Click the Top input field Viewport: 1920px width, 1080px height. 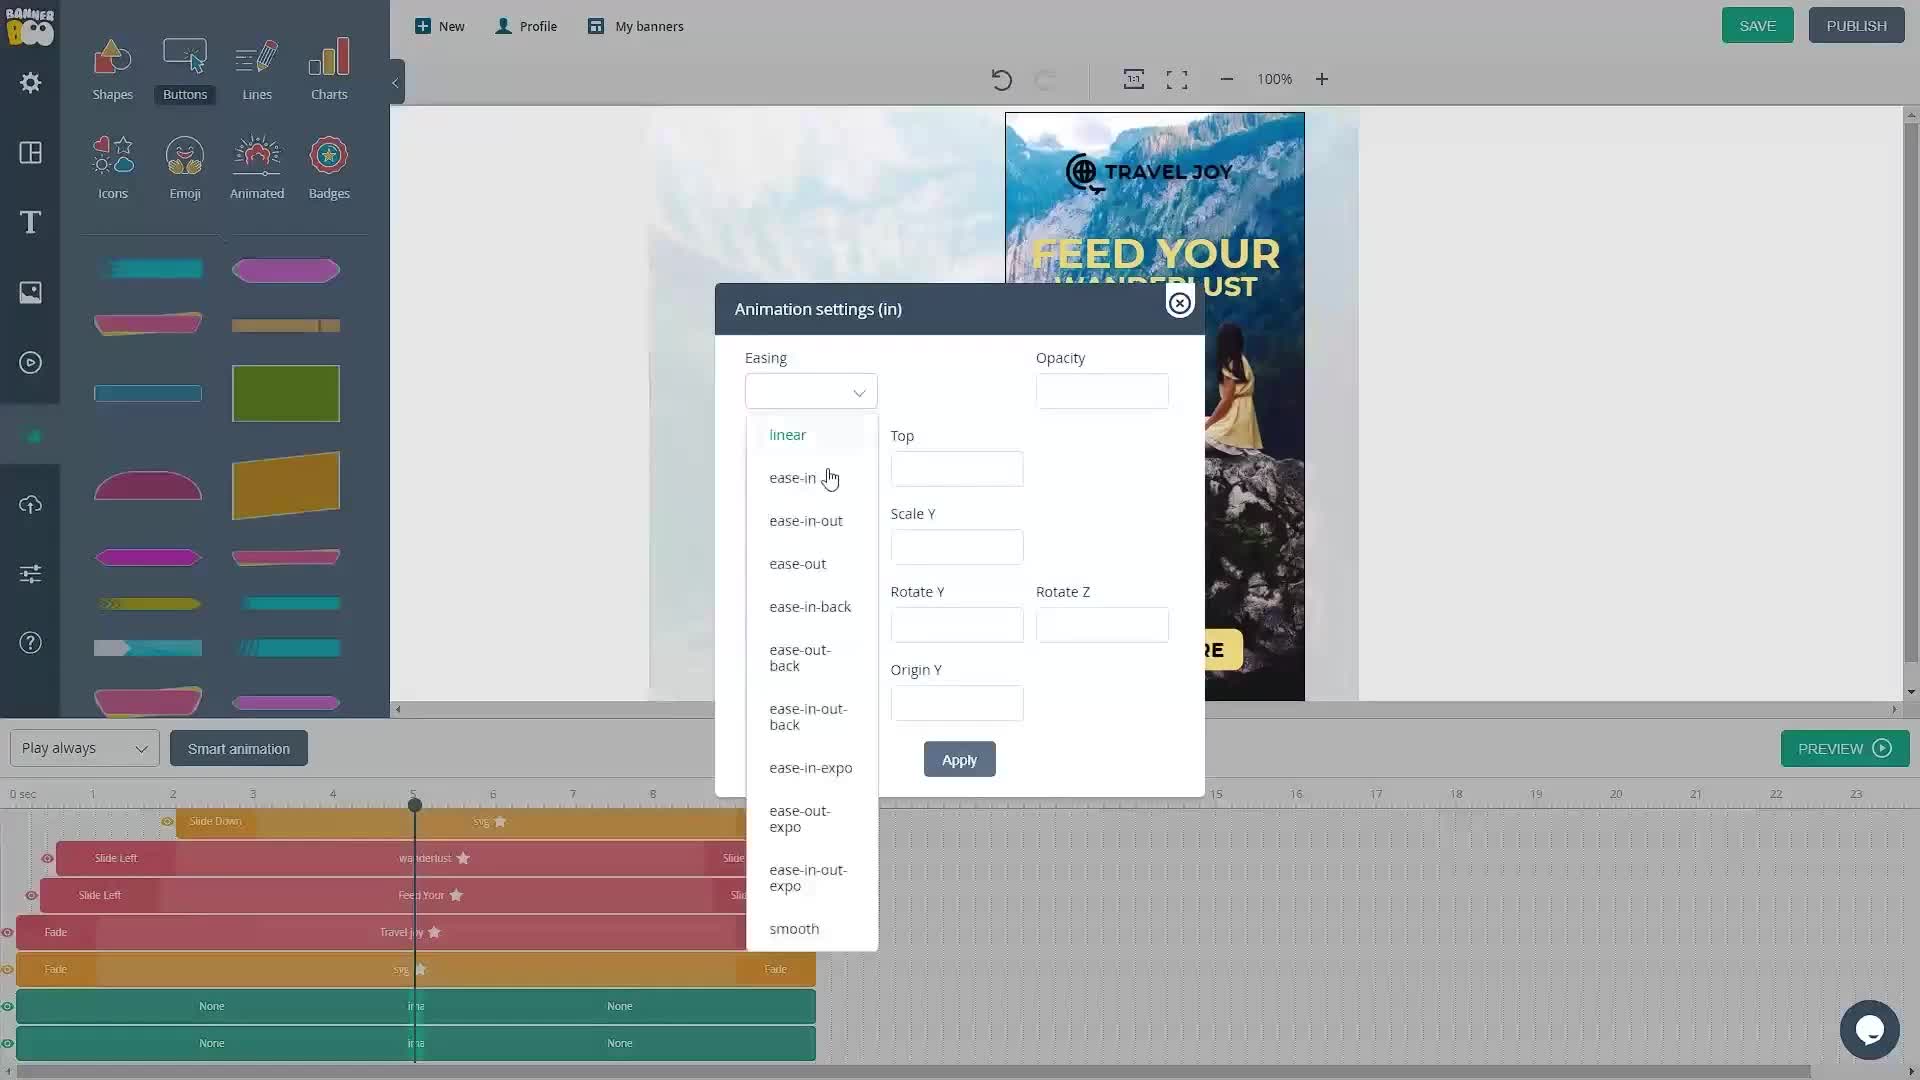coord(957,469)
